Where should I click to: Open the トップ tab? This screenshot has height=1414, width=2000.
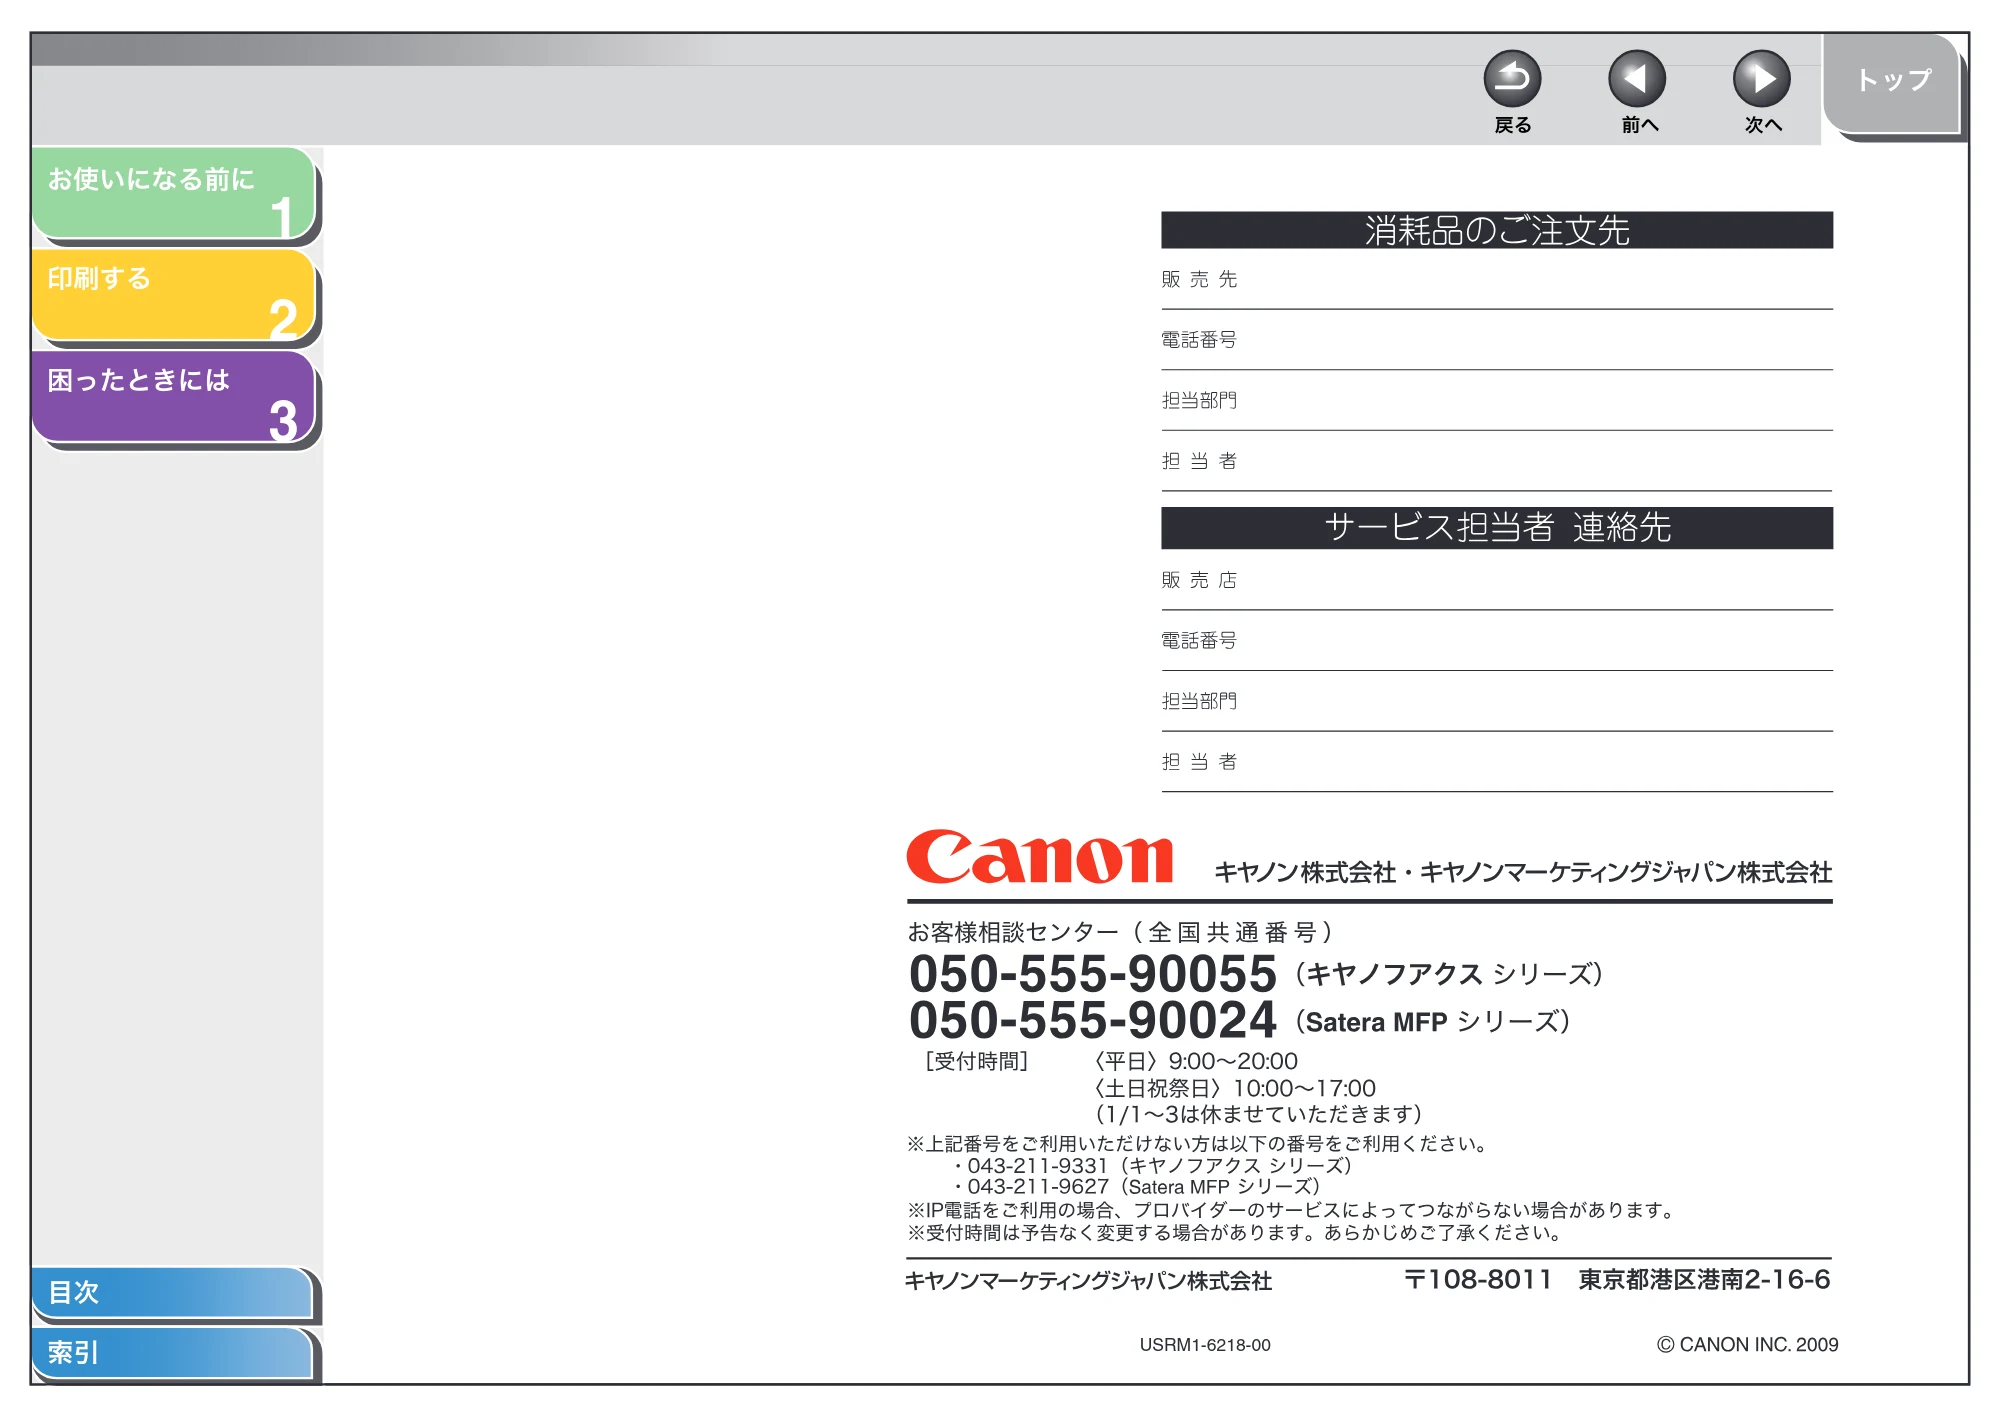coord(1892,82)
